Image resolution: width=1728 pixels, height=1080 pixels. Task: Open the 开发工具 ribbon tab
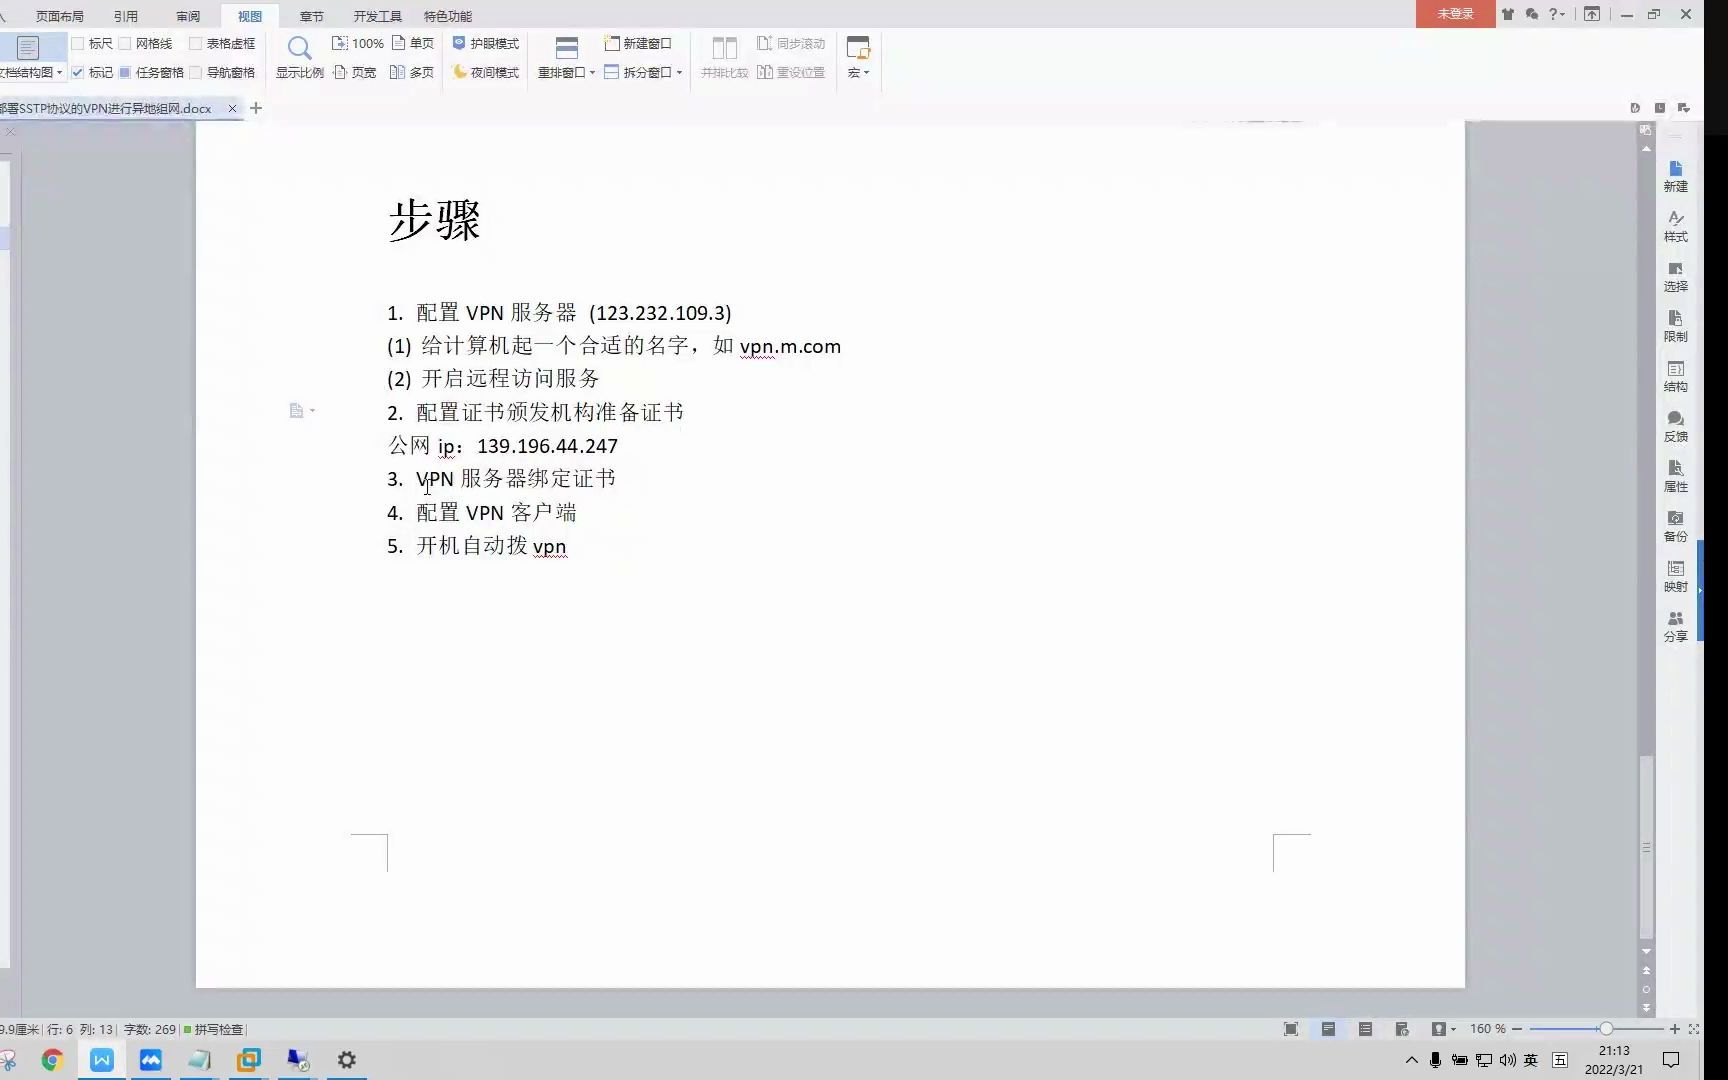pyautogui.click(x=376, y=15)
